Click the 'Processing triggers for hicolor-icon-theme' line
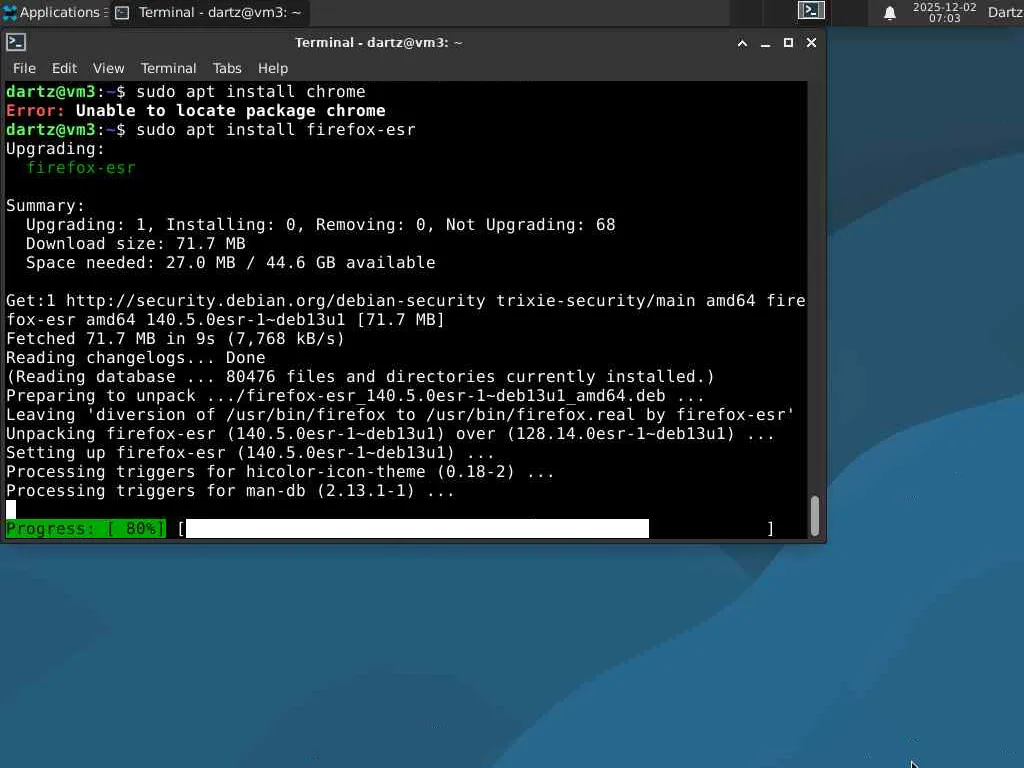The width and height of the screenshot is (1024, 768). click(x=280, y=472)
